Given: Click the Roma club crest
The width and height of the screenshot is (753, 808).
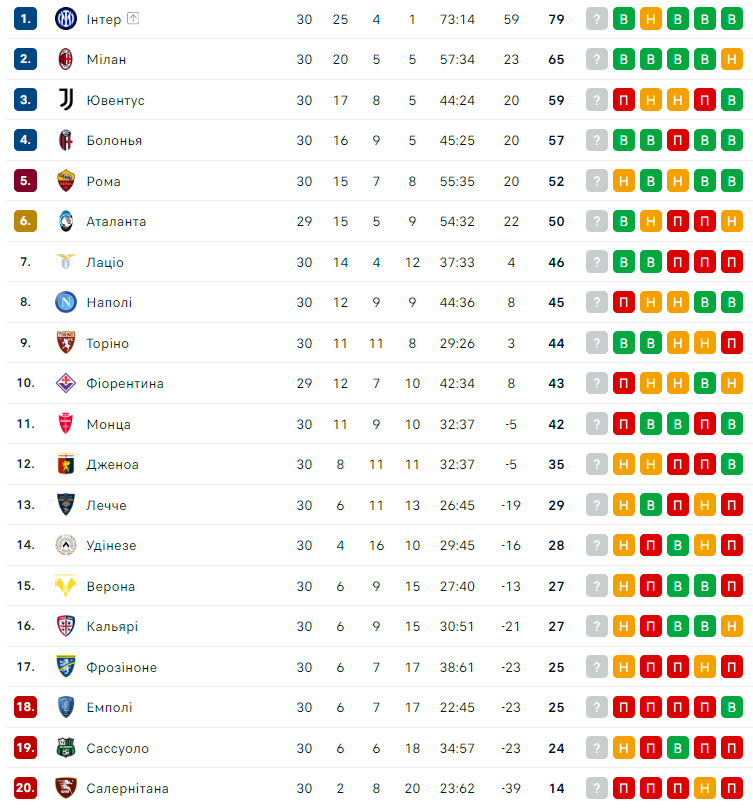Looking at the screenshot, I should pos(66,181).
